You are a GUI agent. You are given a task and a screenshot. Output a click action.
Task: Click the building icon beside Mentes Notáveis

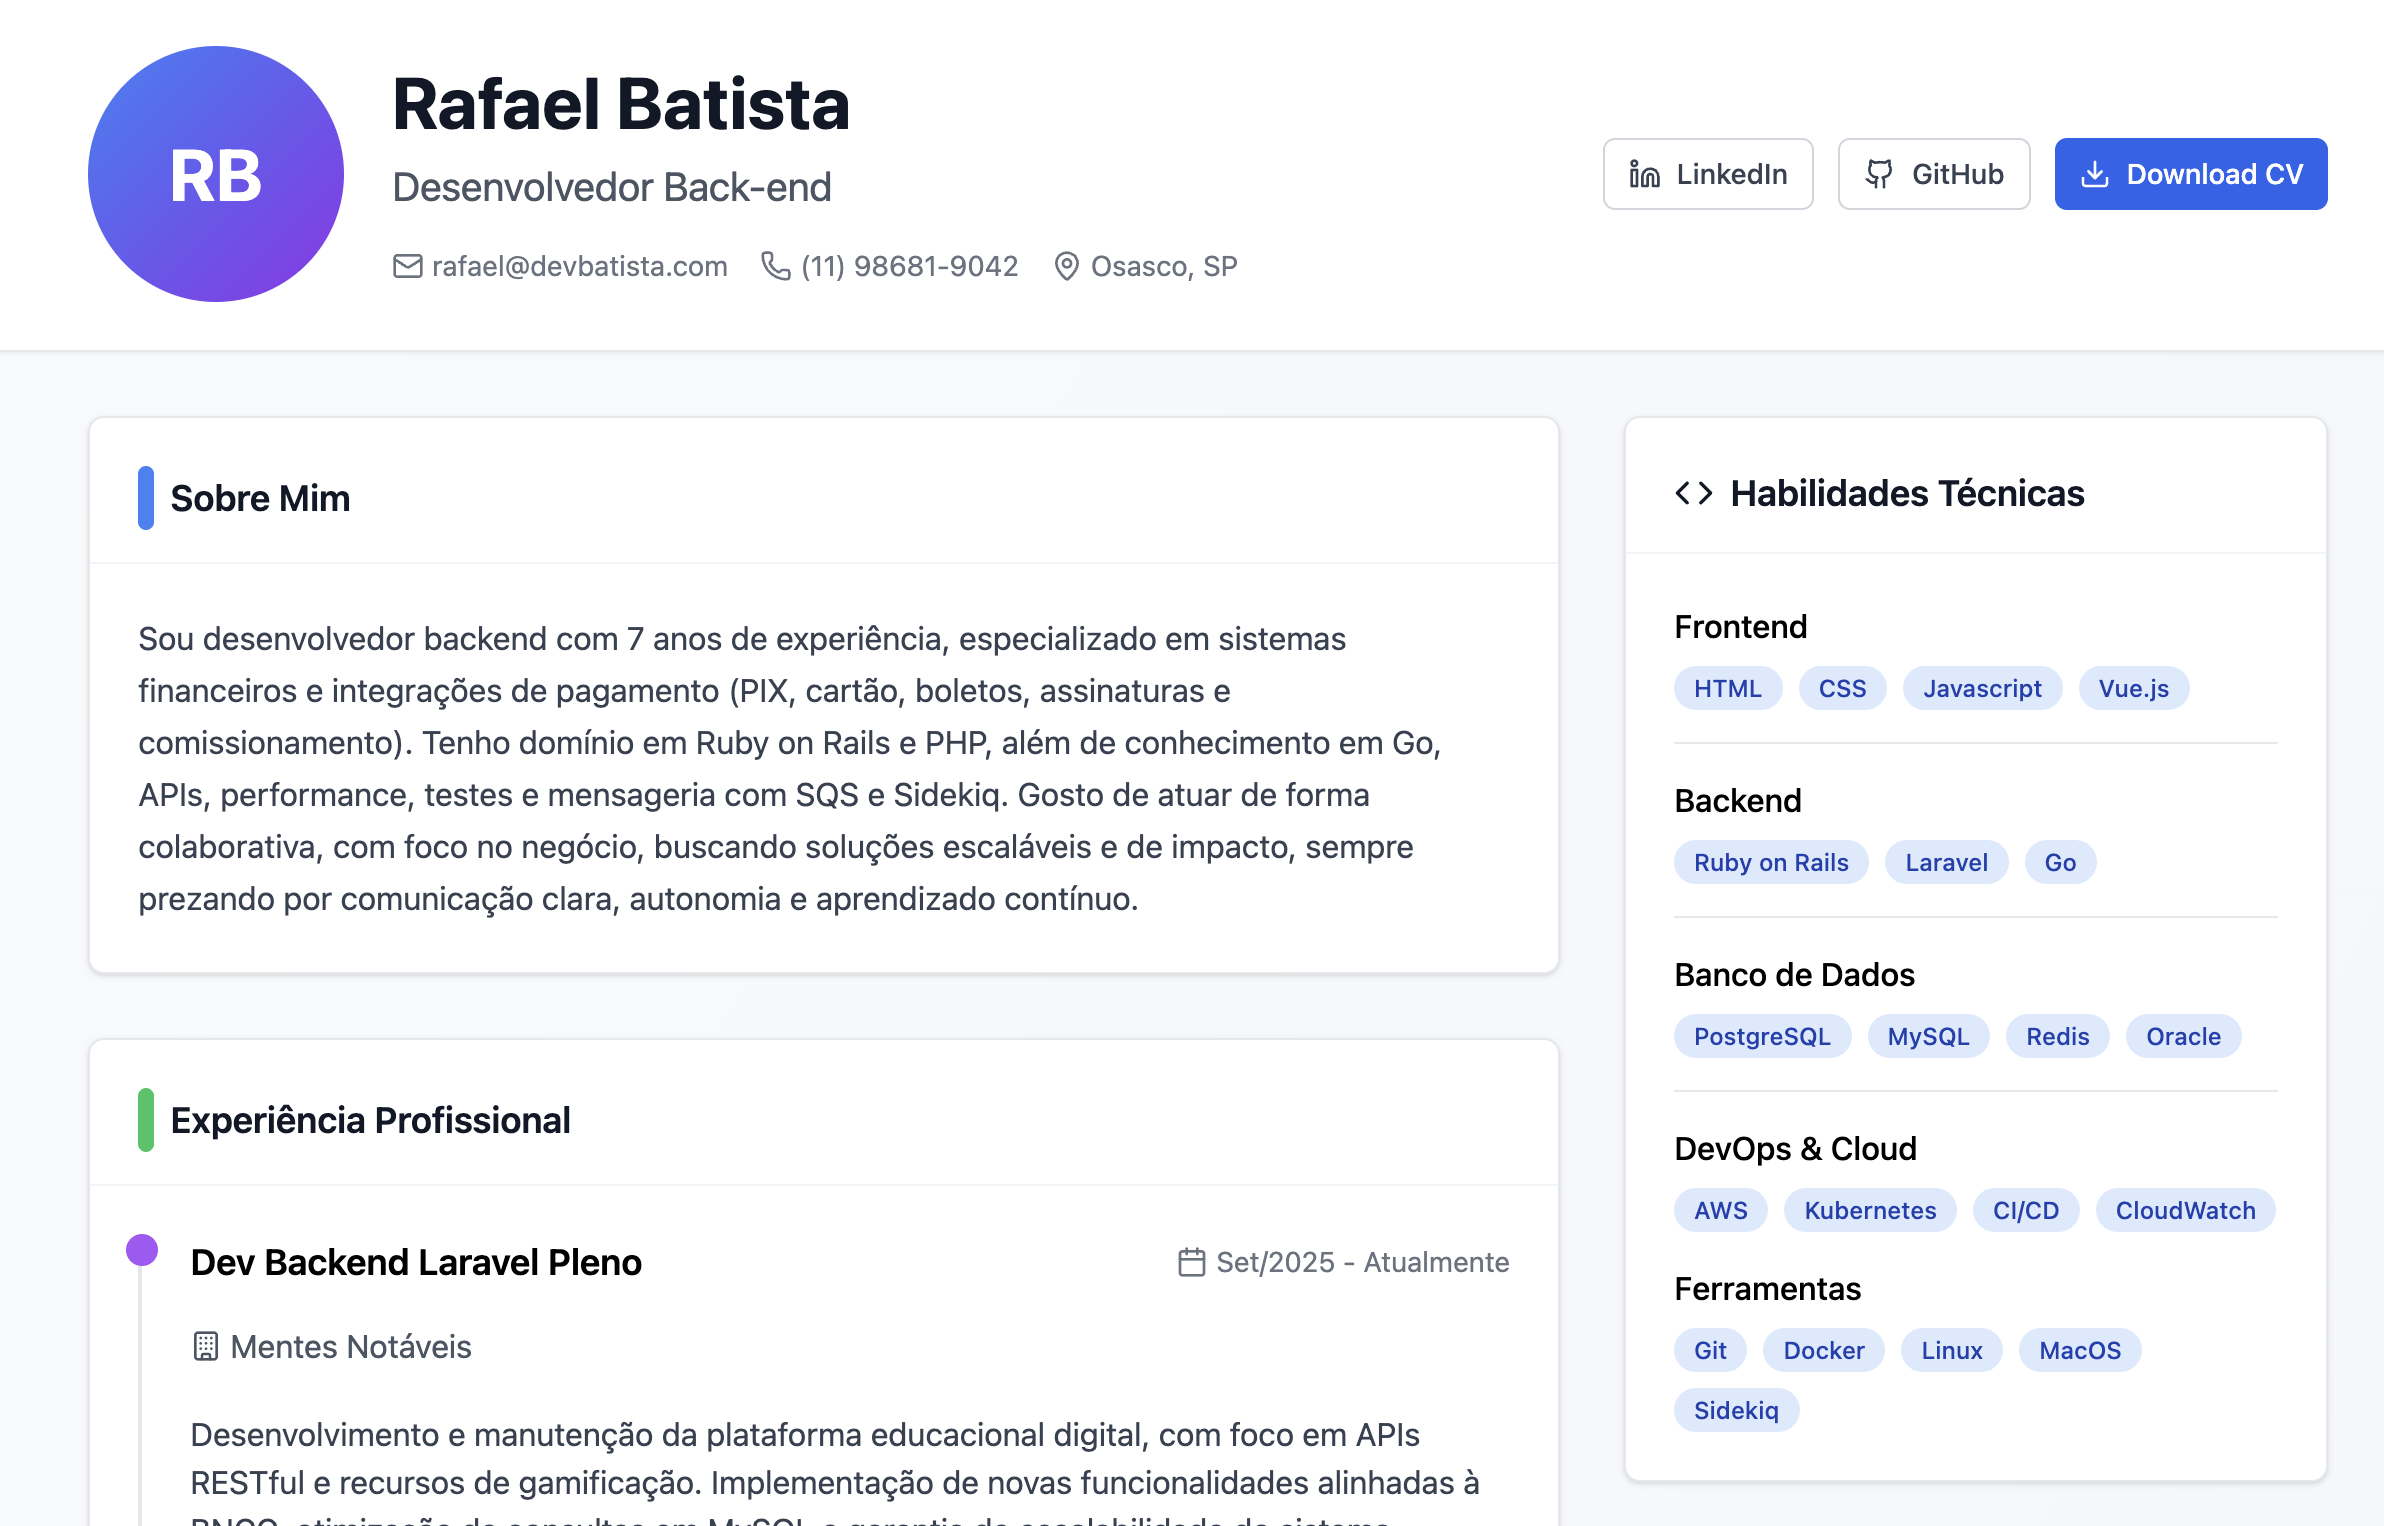(x=205, y=1347)
